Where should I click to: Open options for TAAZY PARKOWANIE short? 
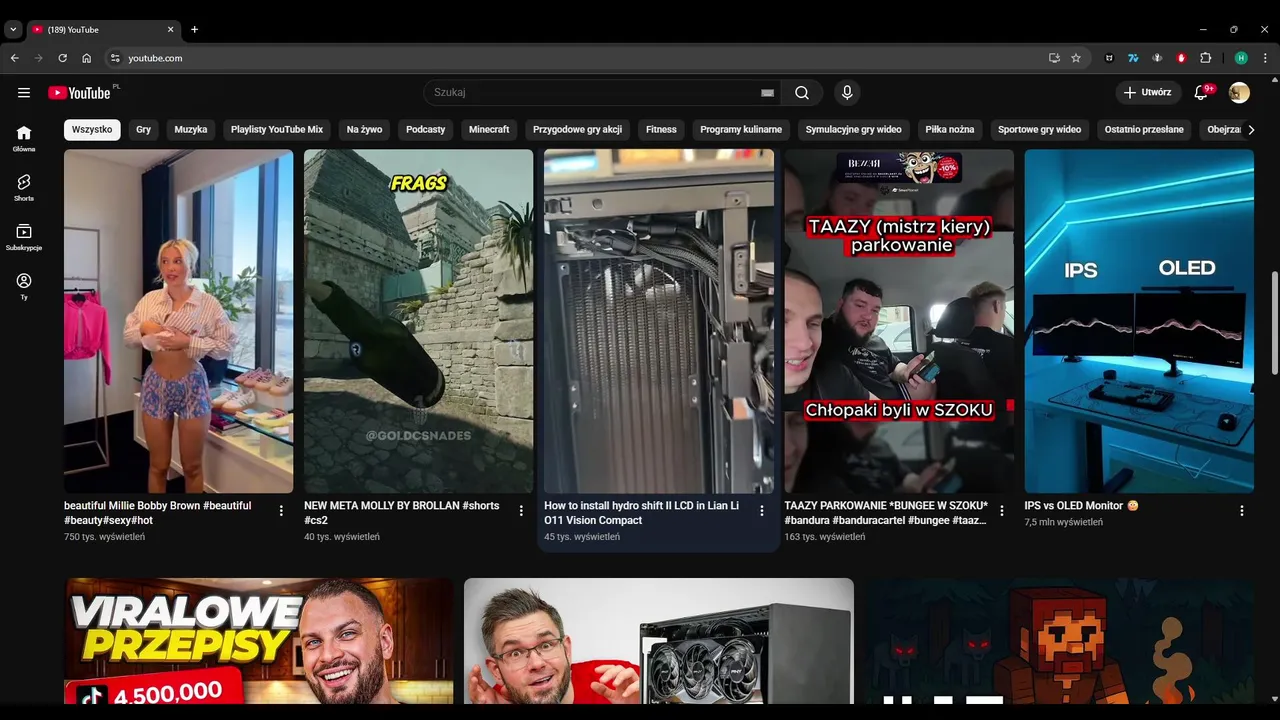[x=1001, y=511]
